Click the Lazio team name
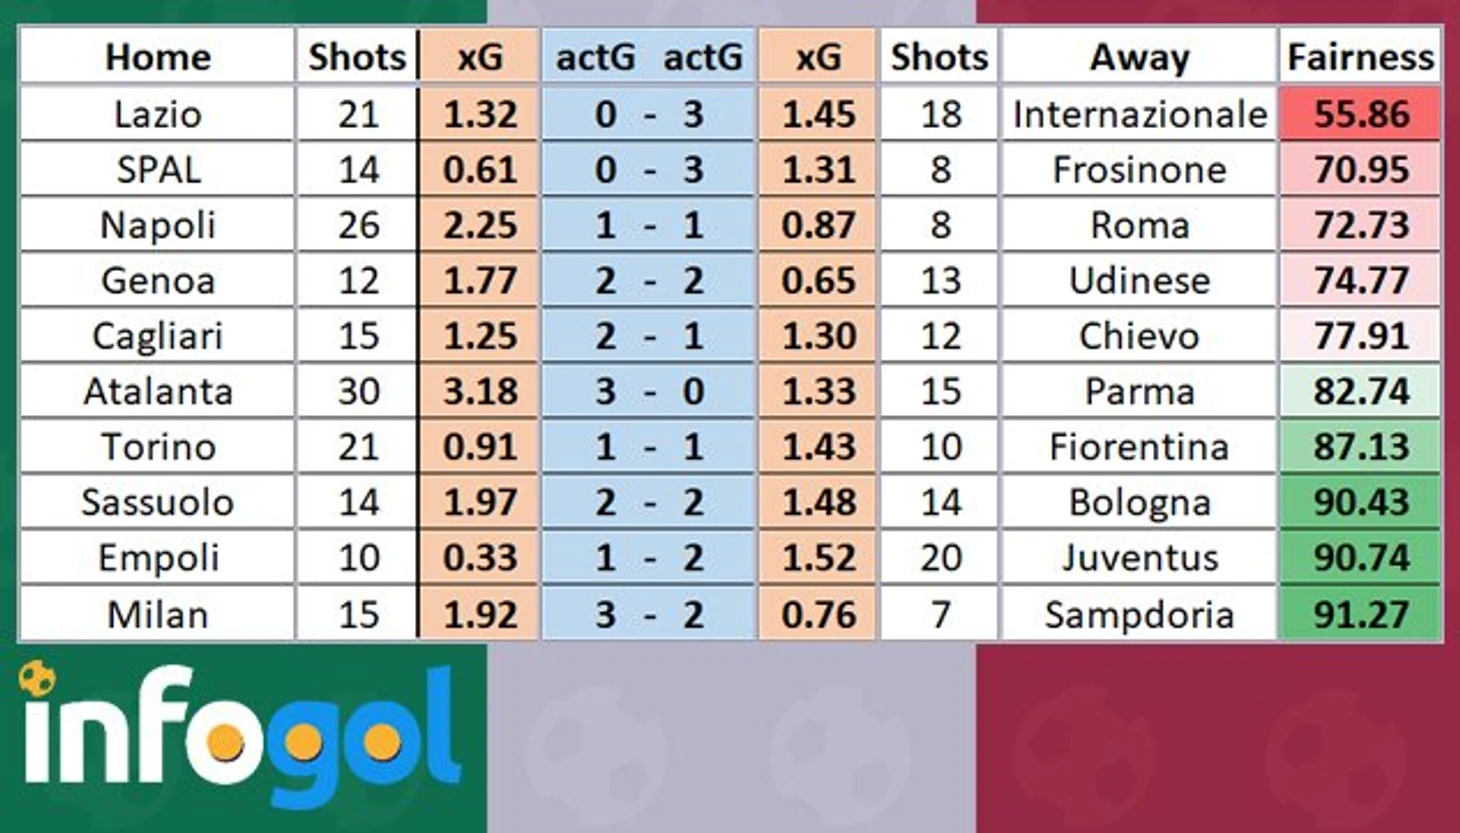The height and width of the screenshot is (833, 1460). pos(158,114)
